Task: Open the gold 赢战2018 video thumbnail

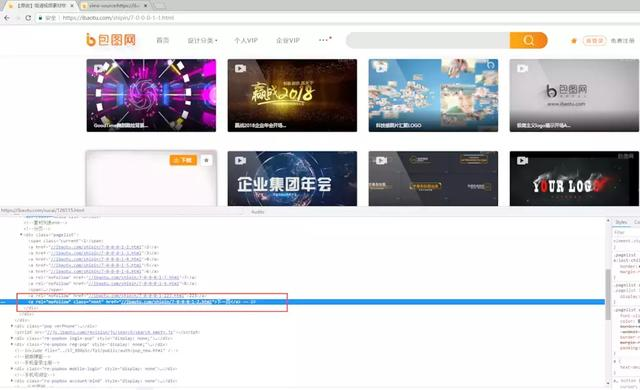Action: [292, 95]
